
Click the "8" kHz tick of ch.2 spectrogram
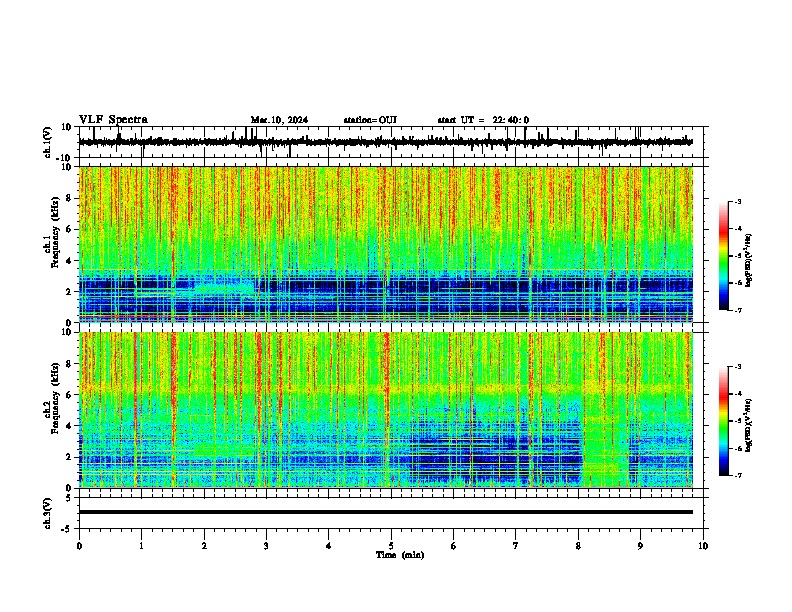click(69, 364)
